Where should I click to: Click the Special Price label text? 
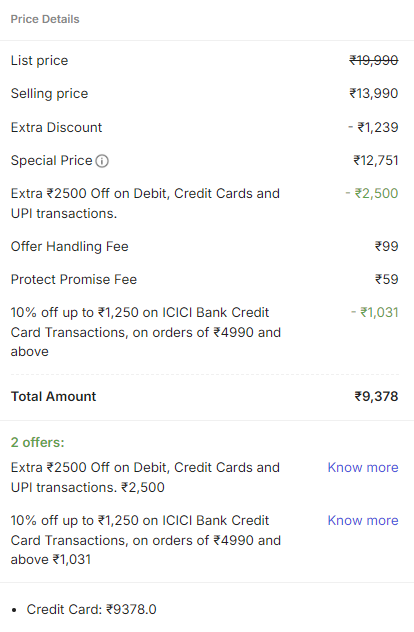click(x=52, y=160)
